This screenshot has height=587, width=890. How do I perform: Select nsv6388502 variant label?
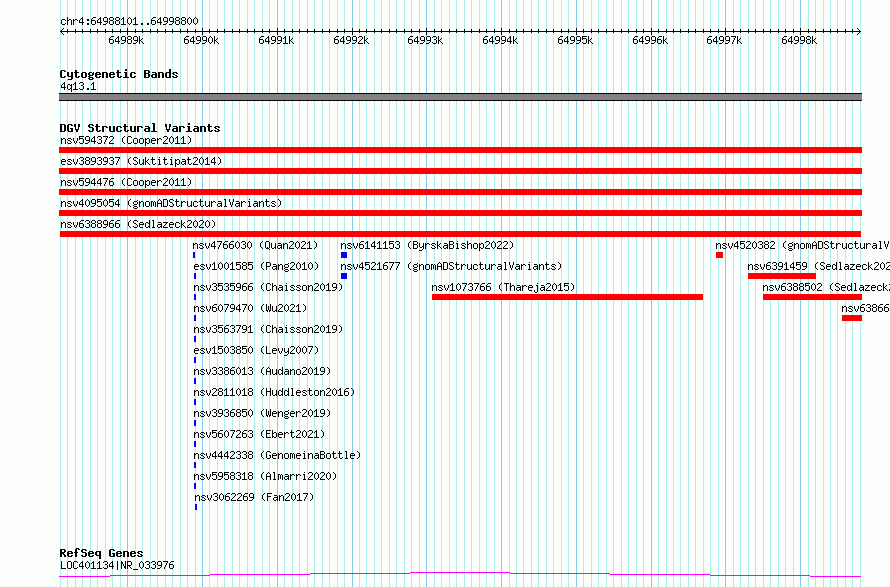tap(826, 287)
